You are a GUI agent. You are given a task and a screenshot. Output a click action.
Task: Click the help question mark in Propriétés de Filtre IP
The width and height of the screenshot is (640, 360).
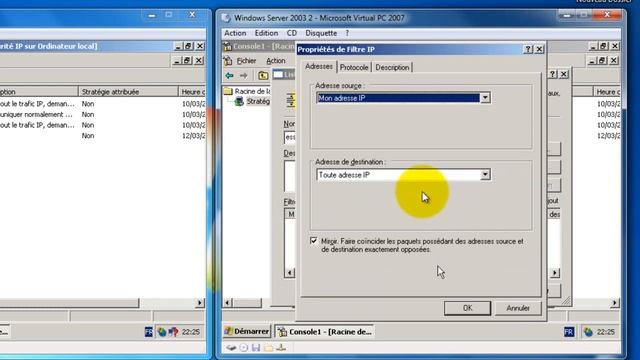[x=528, y=49]
